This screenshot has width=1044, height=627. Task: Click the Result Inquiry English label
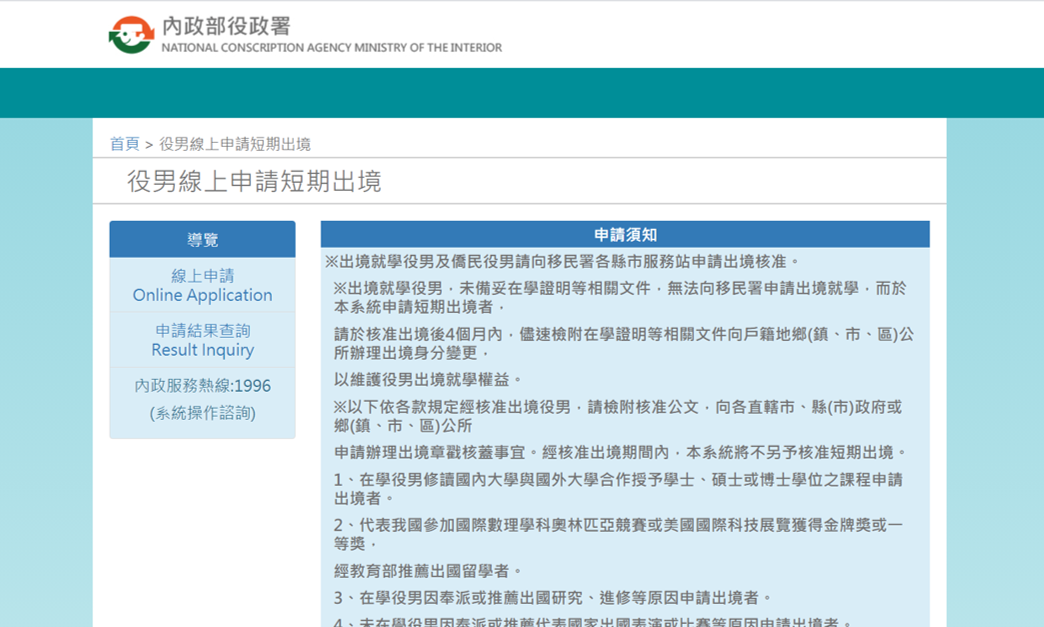click(202, 350)
